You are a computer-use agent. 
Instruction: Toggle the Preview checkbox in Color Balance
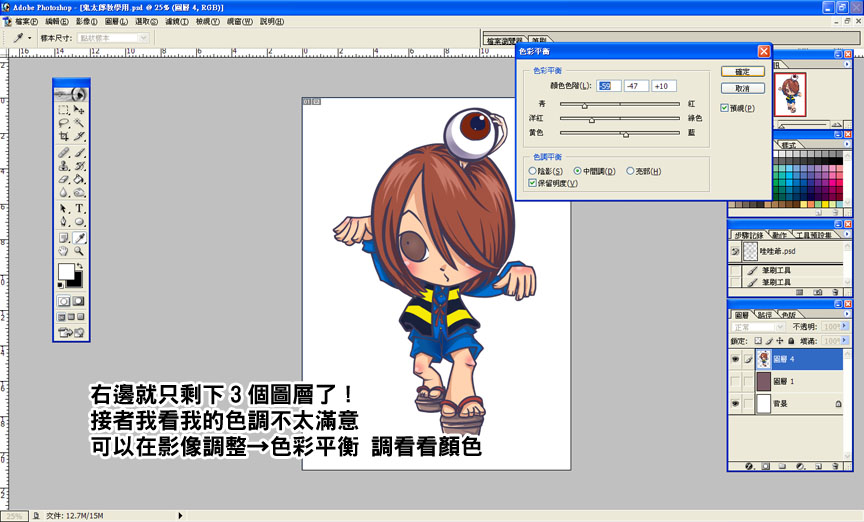[x=725, y=108]
